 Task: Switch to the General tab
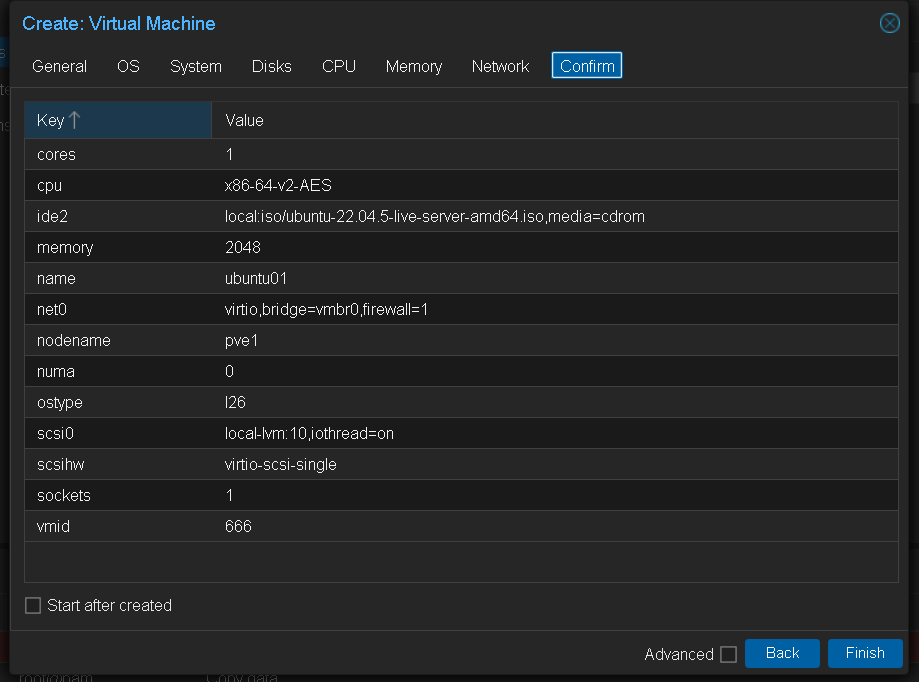59,66
